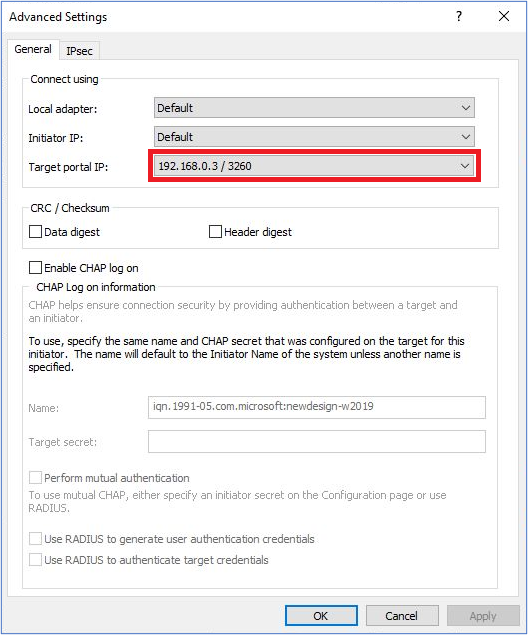
Task: Check Use RADIUS to authenticate target credentials
Action: [36, 560]
